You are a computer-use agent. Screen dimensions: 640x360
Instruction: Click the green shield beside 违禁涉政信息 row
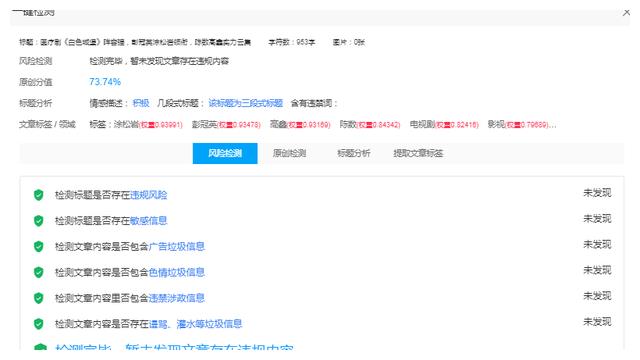tap(38, 298)
